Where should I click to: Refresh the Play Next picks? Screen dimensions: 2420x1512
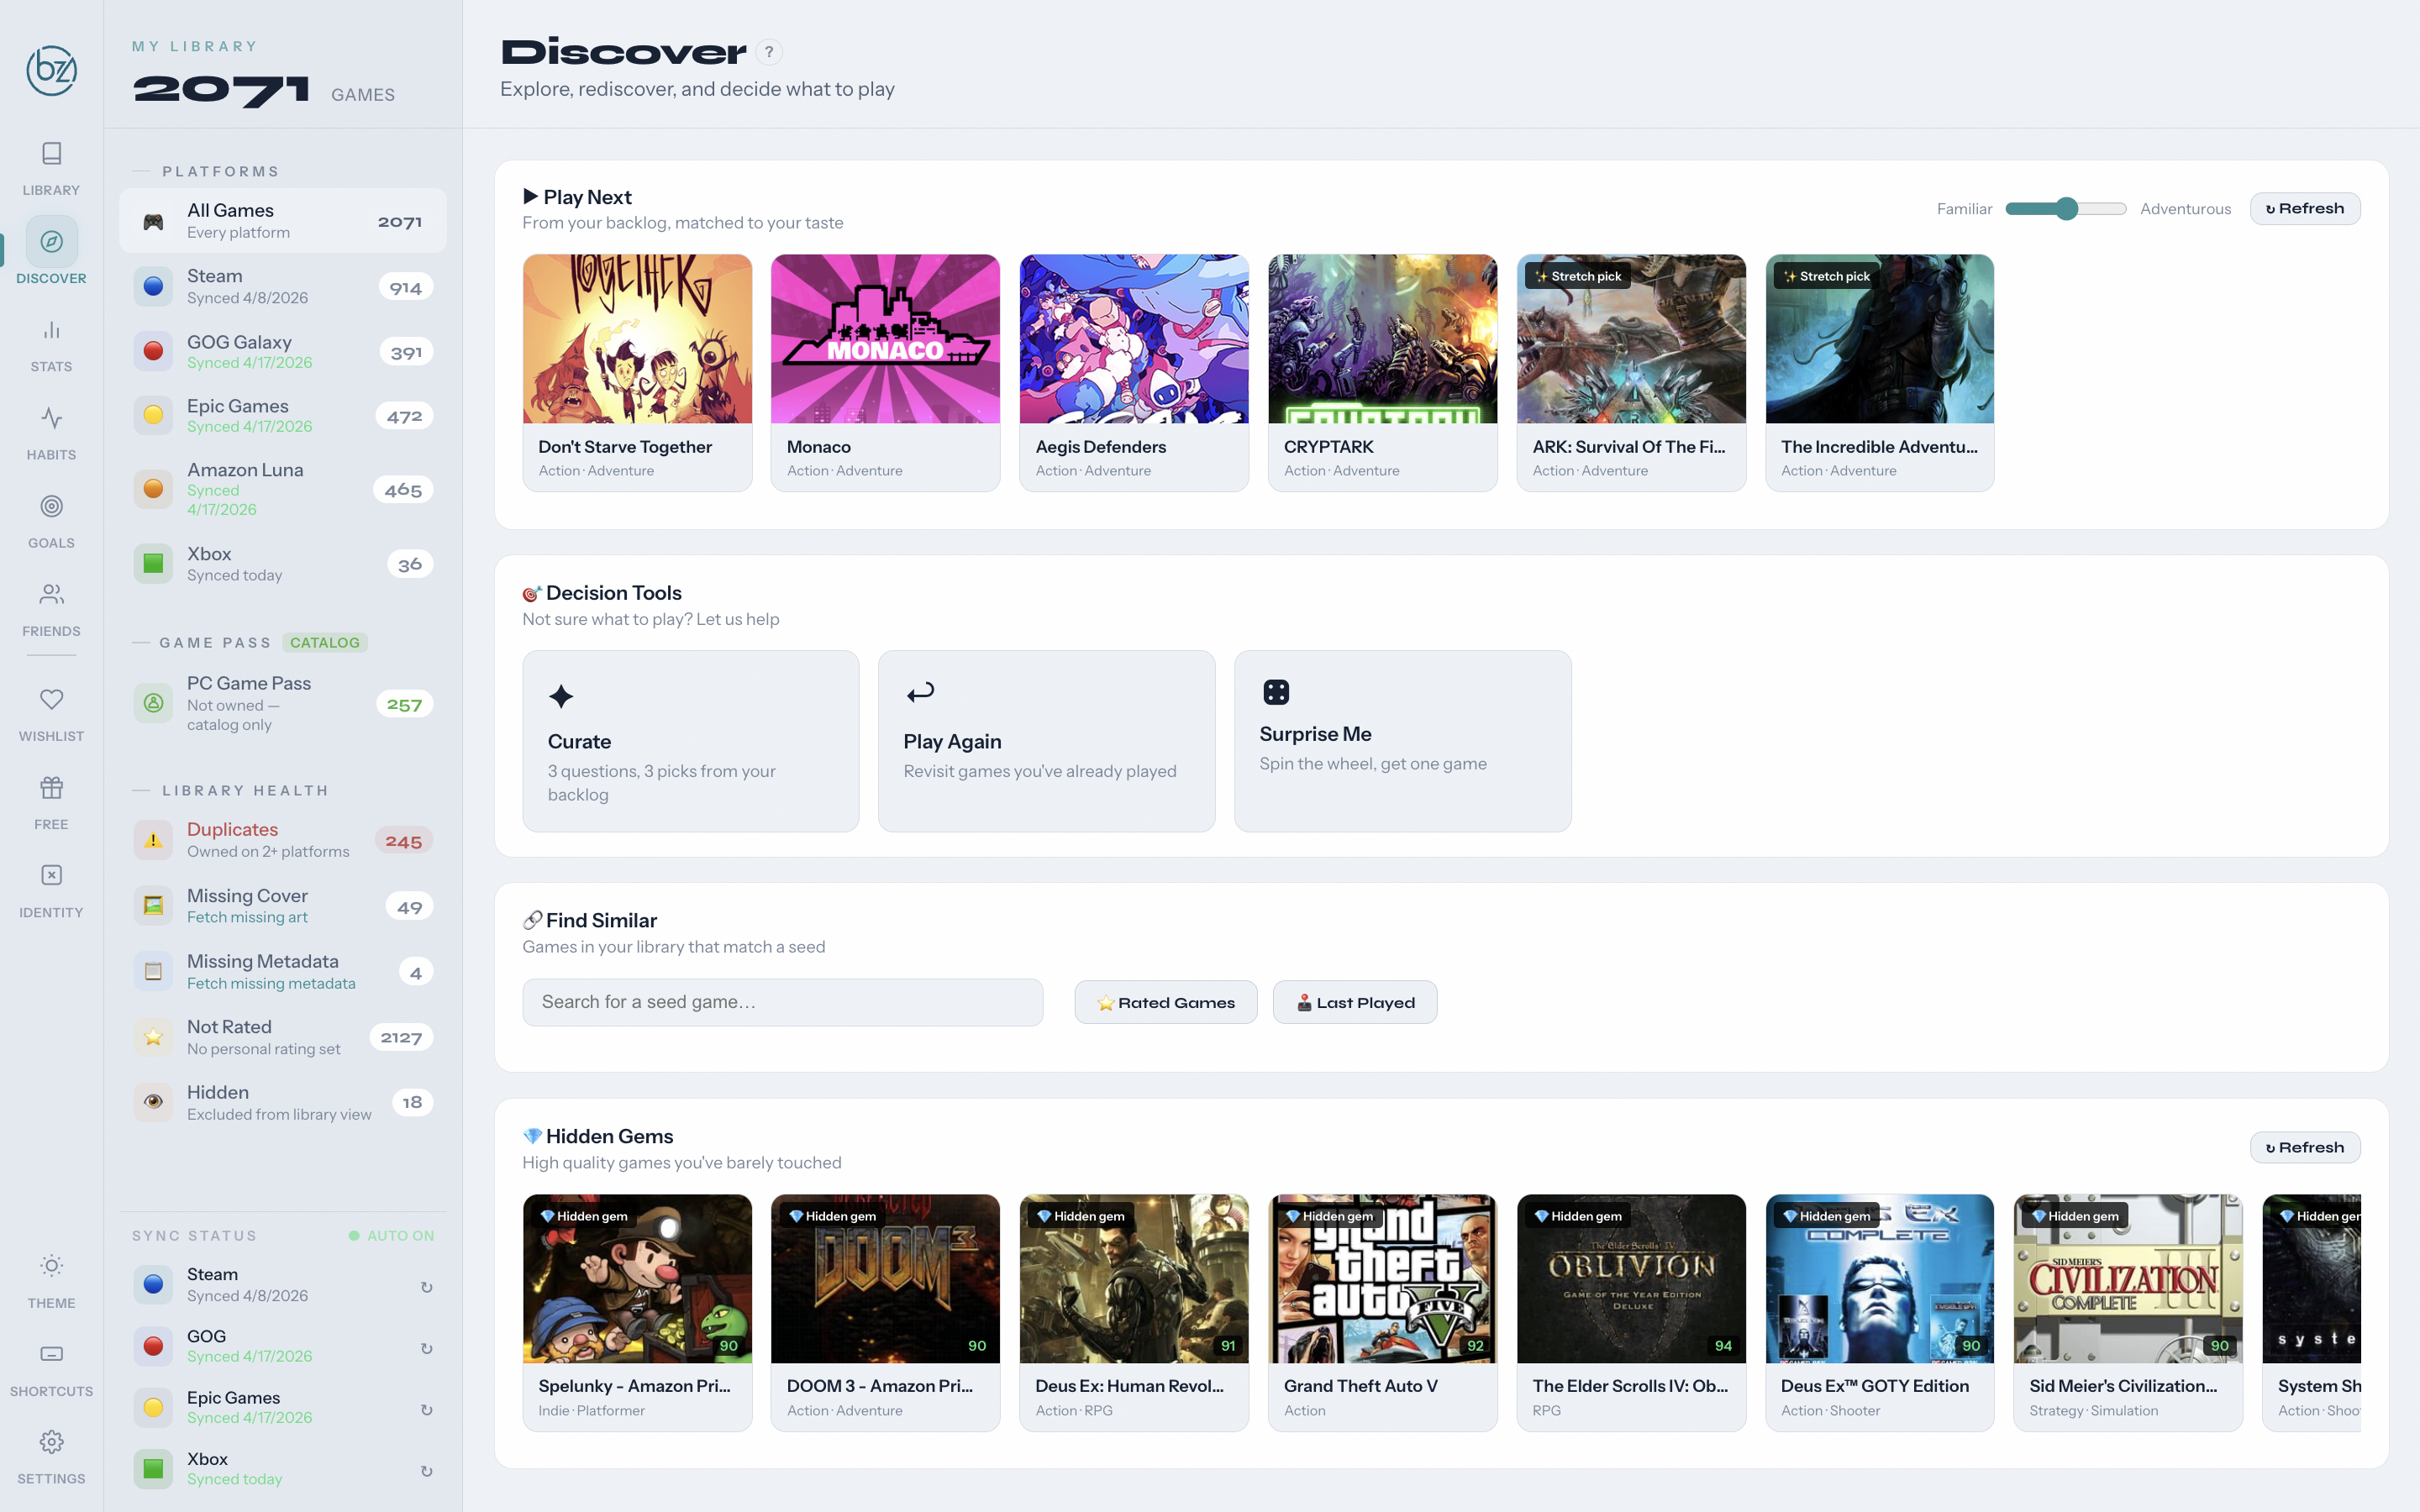[x=2305, y=209]
